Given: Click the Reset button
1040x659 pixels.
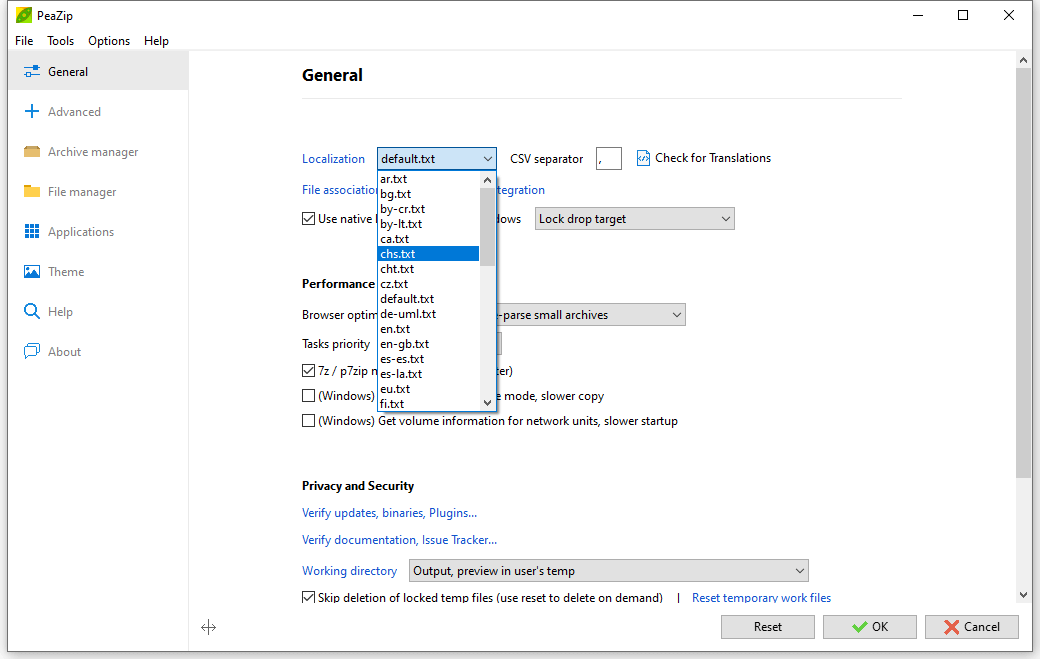Looking at the screenshot, I should point(768,627).
